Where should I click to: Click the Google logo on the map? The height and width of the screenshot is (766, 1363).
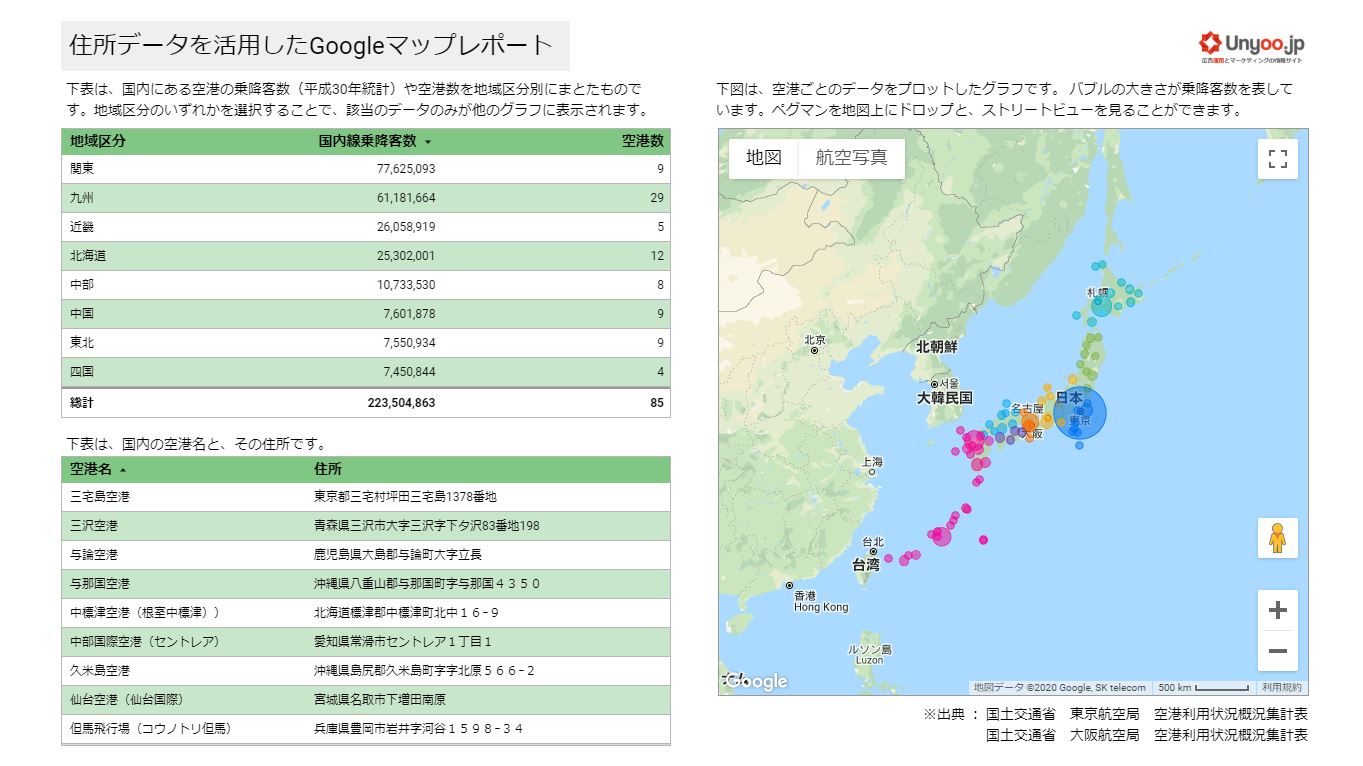[x=756, y=681]
